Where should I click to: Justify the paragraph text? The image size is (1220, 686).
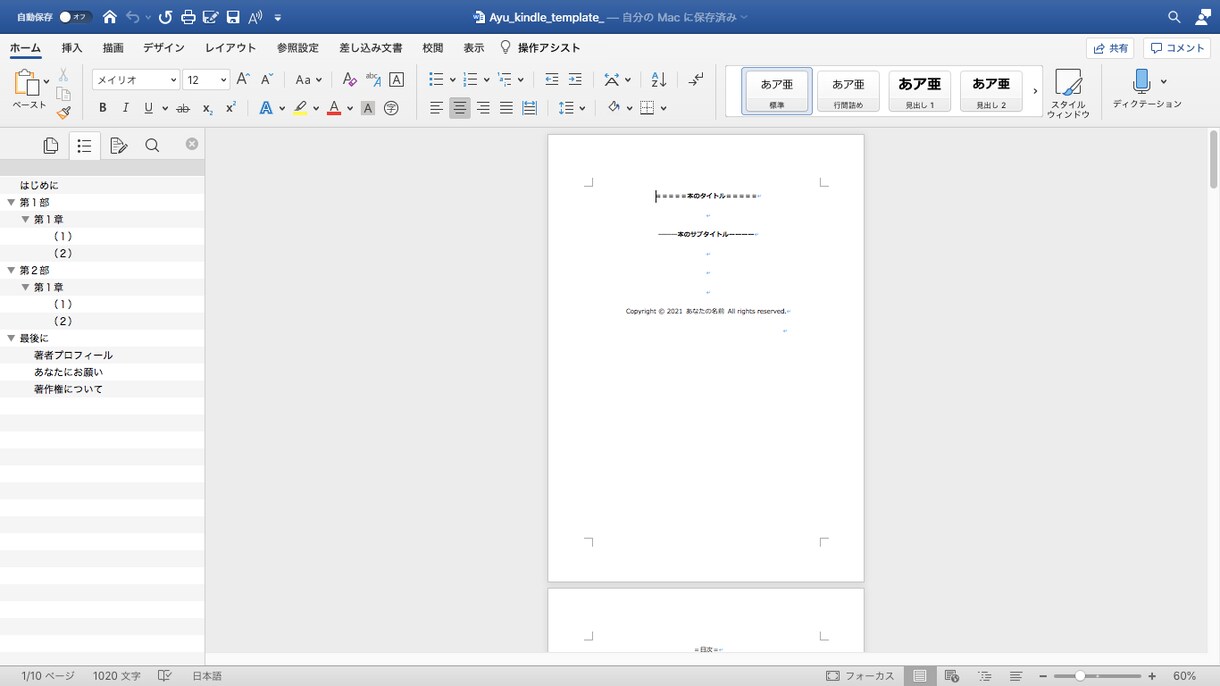coord(506,108)
